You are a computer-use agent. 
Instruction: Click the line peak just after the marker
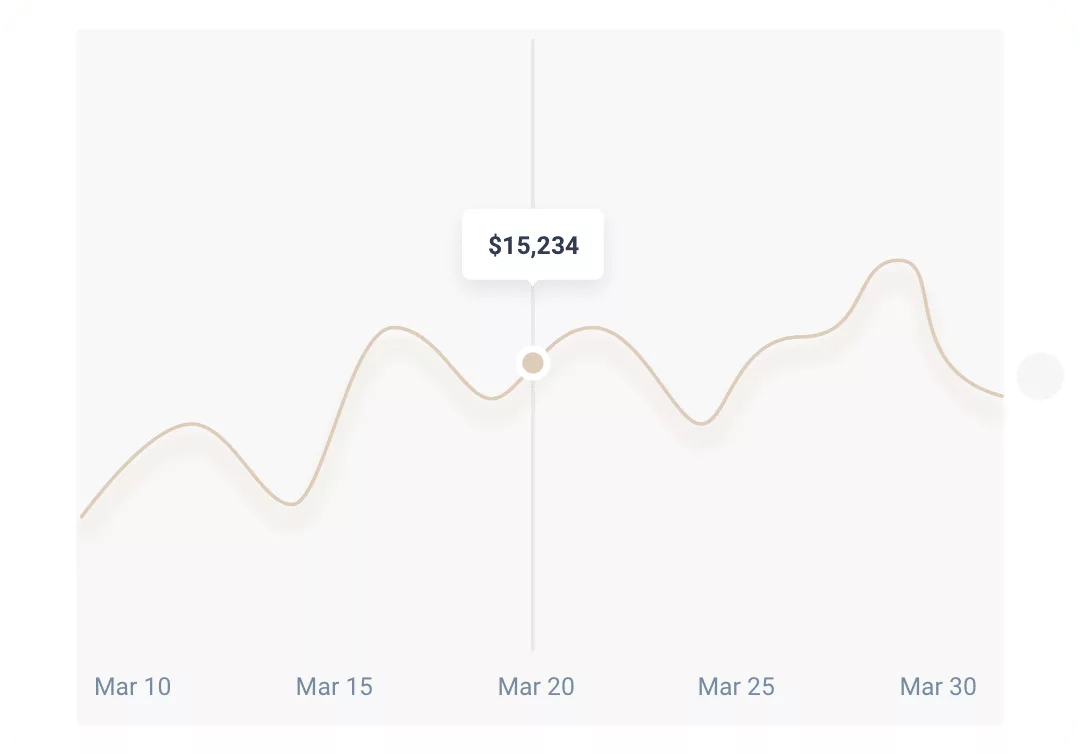click(x=592, y=327)
